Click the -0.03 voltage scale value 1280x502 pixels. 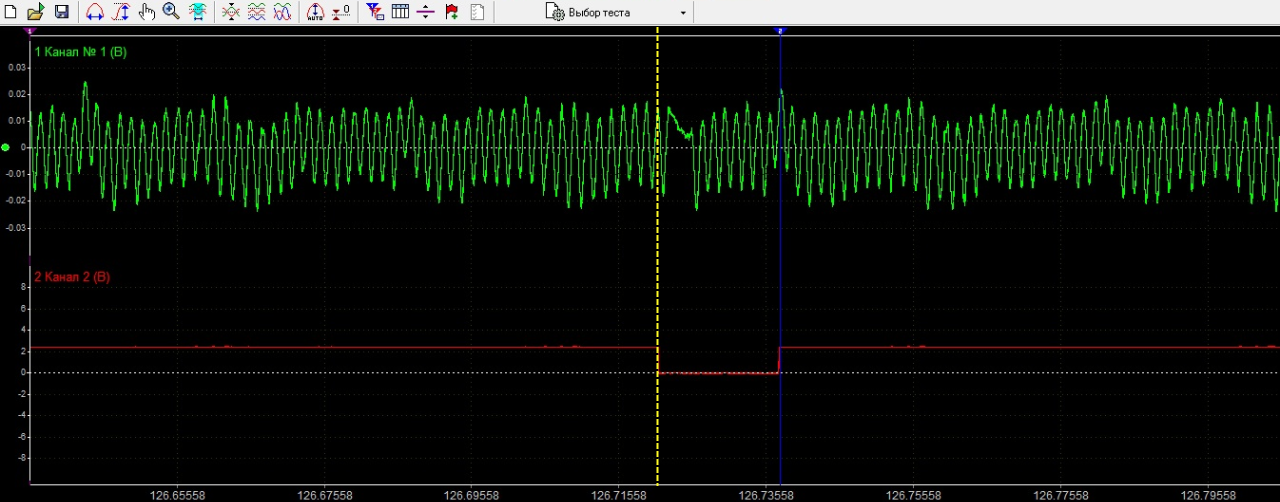(x=15, y=228)
